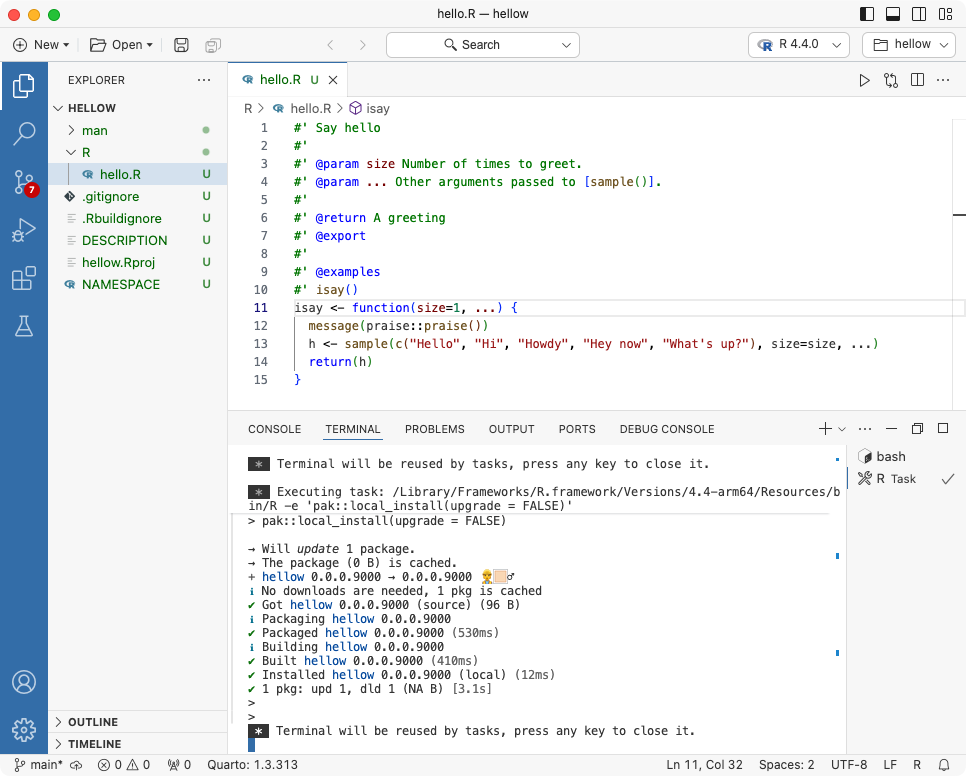Open the Search view in activity bar

pyautogui.click(x=23, y=133)
